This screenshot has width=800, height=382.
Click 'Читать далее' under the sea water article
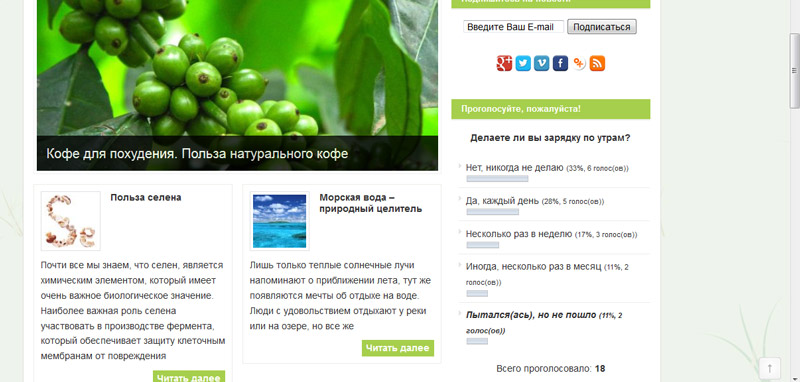[x=398, y=348]
